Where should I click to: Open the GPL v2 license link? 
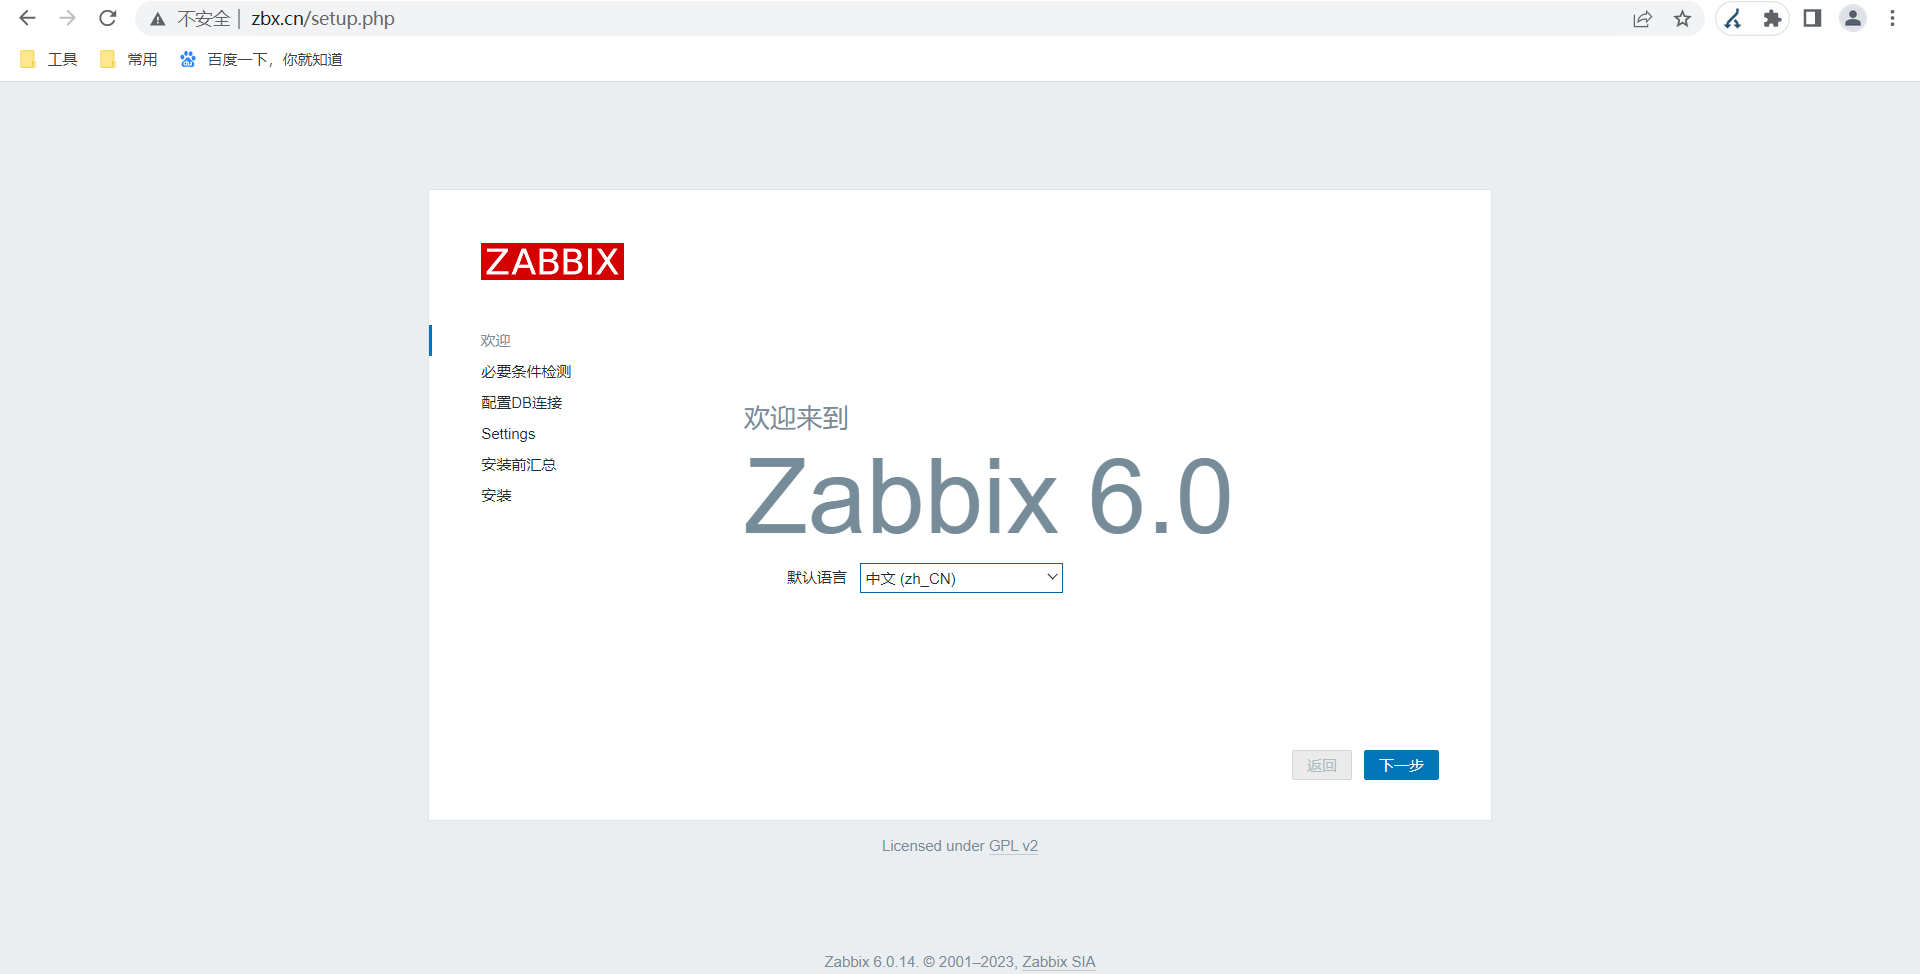coord(1013,846)
